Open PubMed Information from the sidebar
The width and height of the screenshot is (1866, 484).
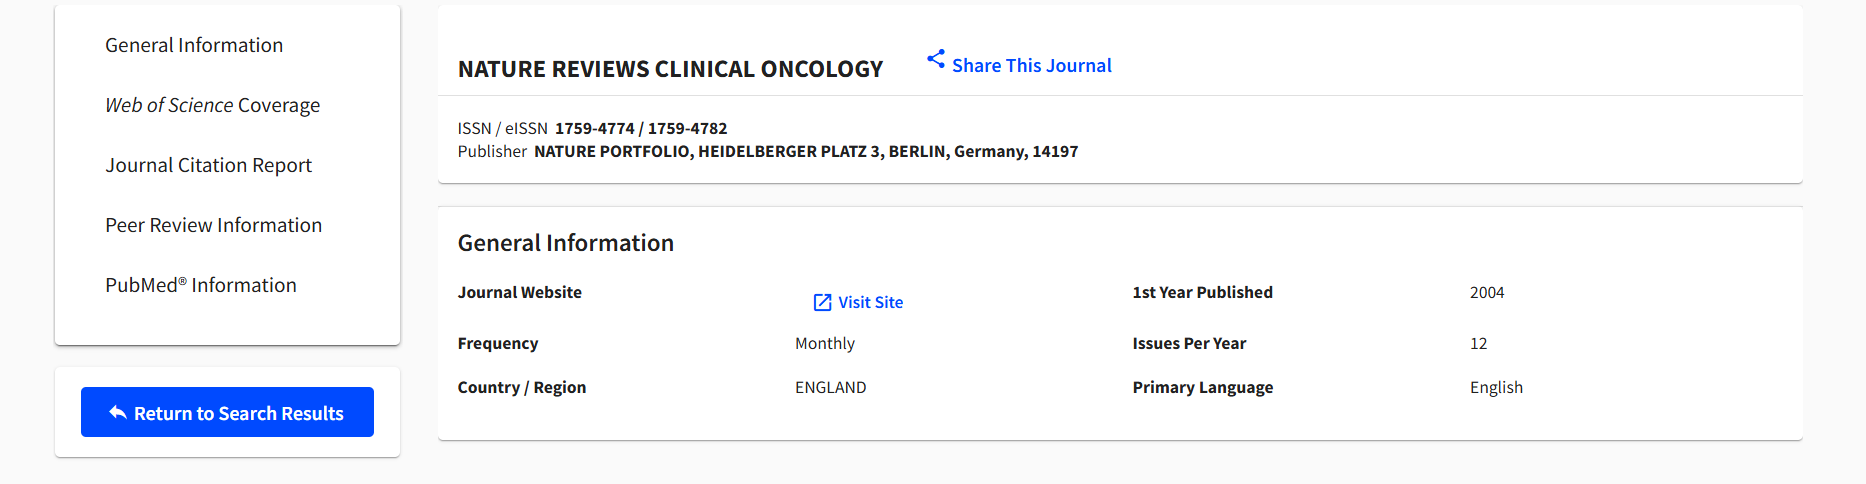coord(200,285)
